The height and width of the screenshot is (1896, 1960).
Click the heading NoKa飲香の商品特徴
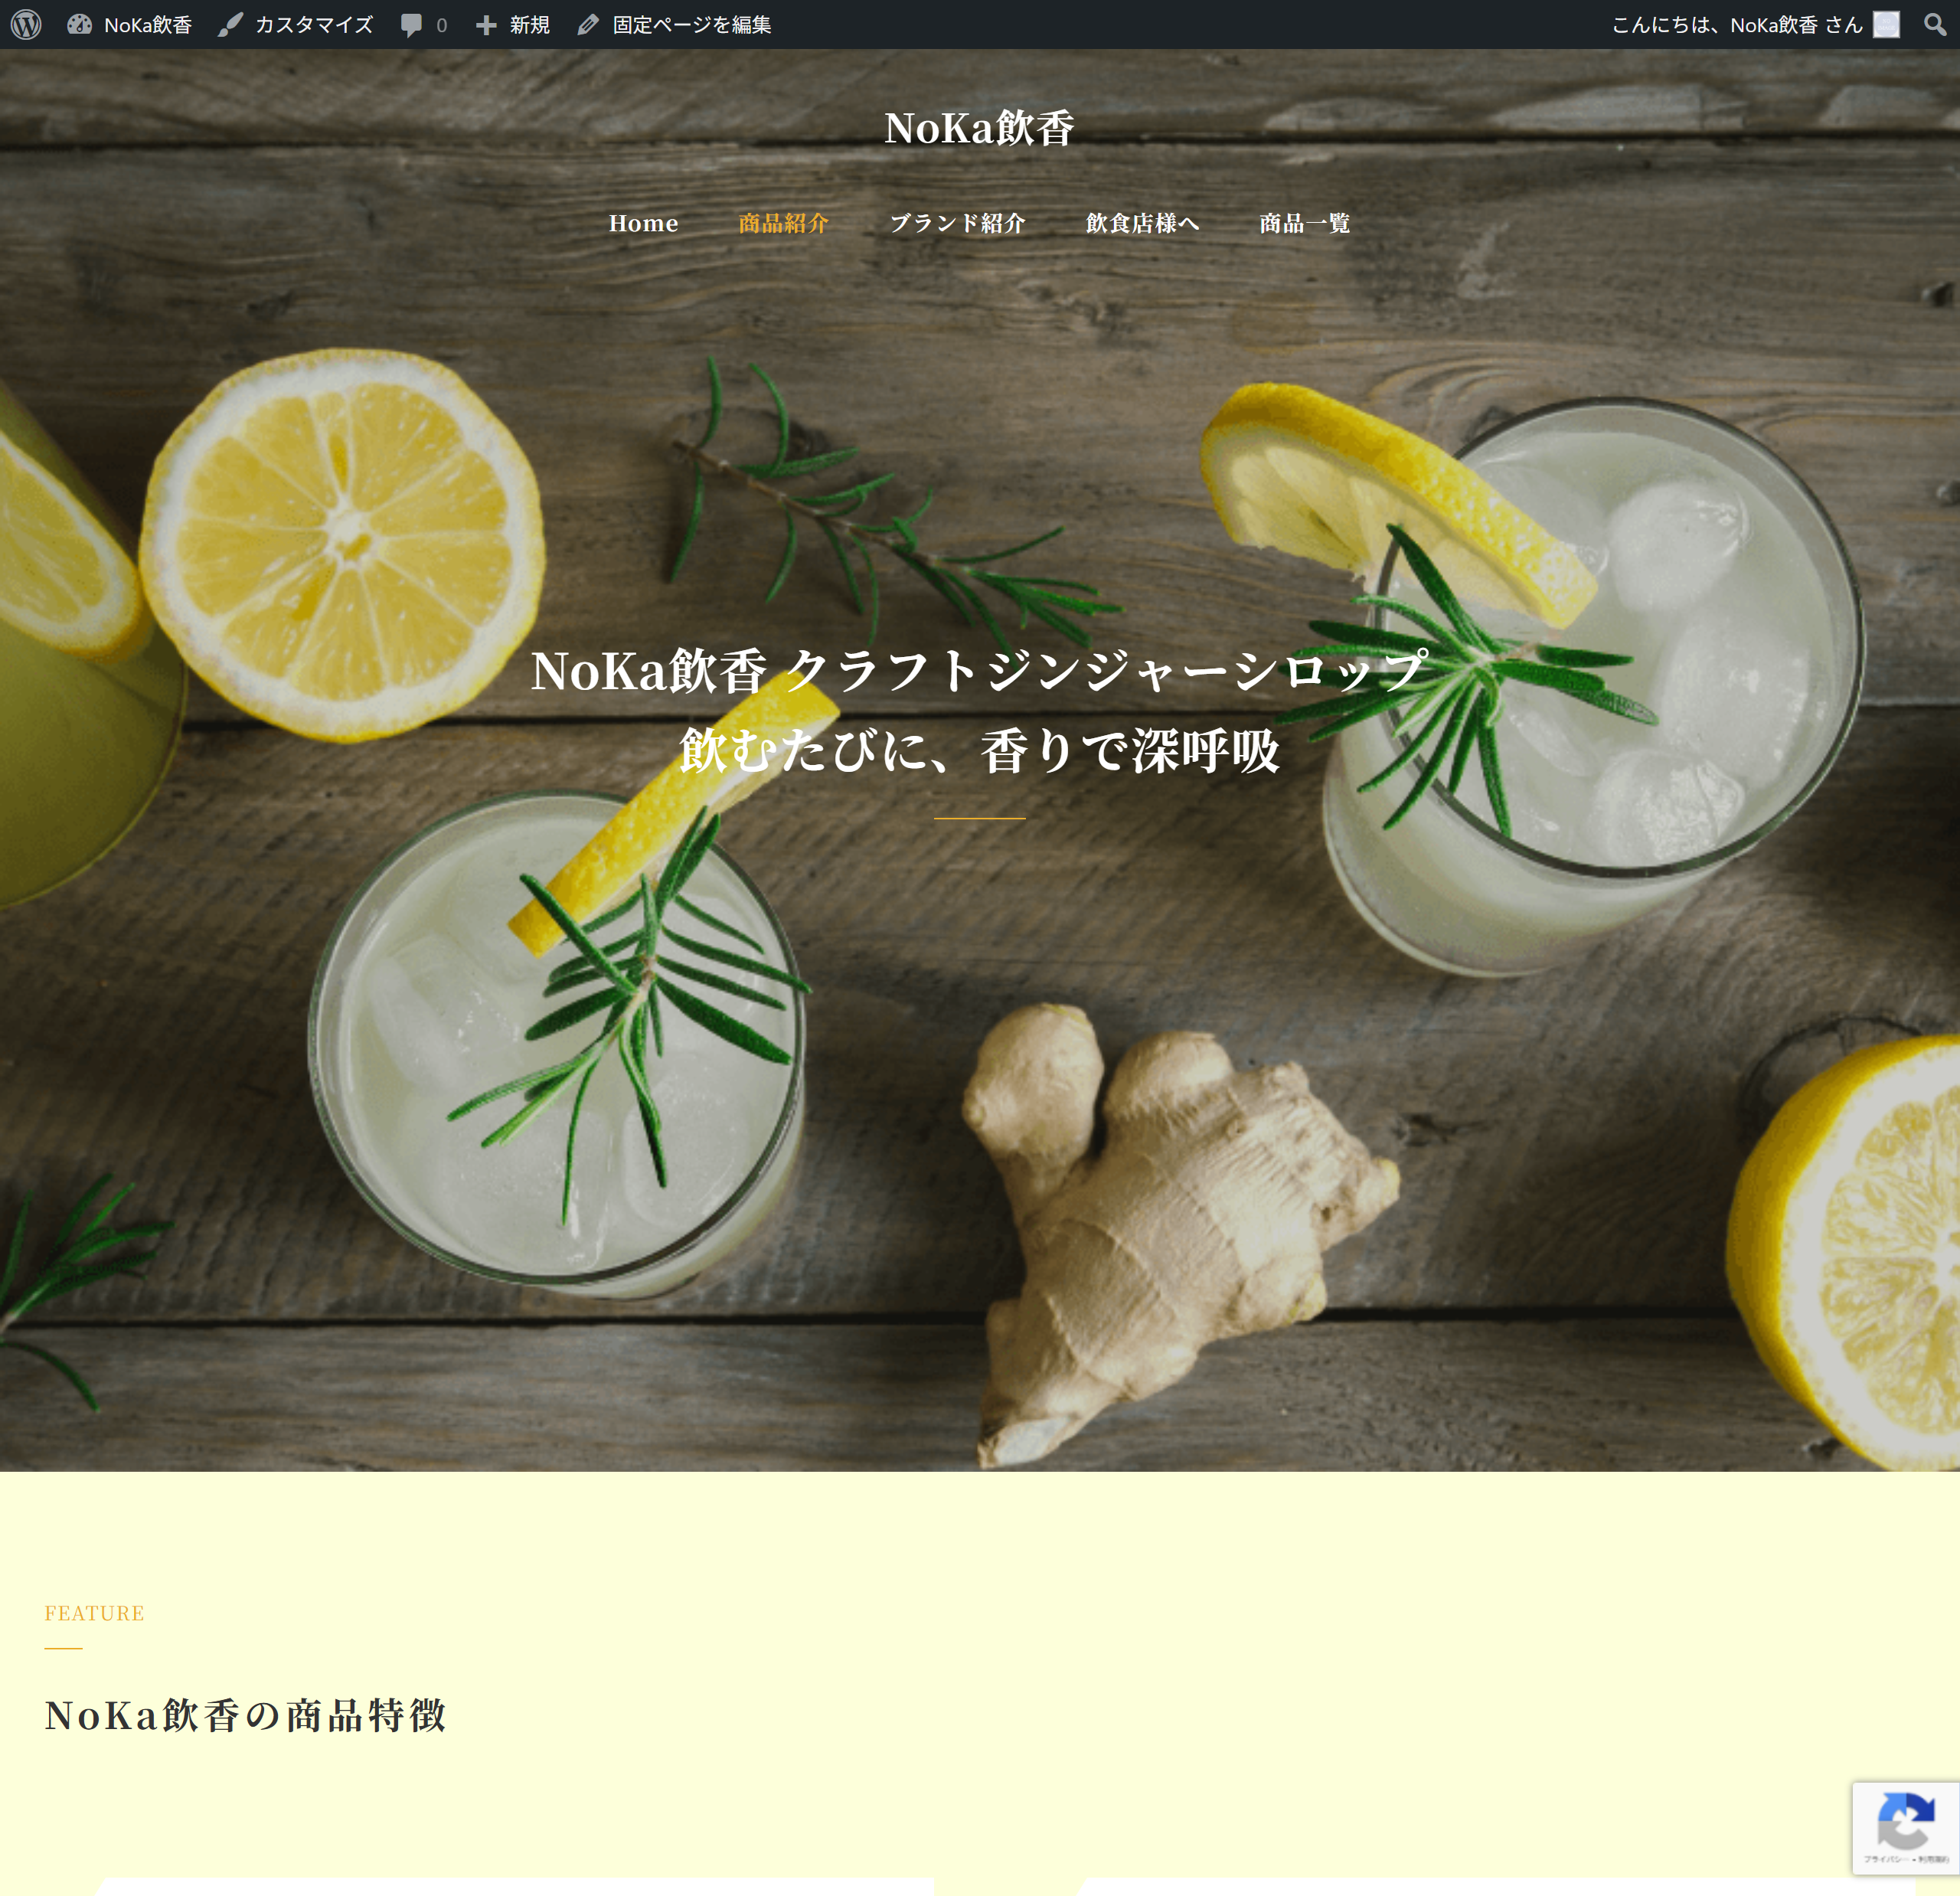[x=246, y=1715]
